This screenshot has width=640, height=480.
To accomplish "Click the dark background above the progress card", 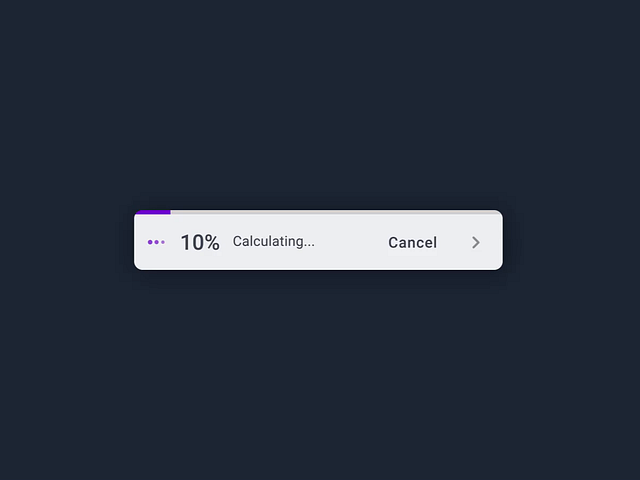I will click(x=320, y=100).
